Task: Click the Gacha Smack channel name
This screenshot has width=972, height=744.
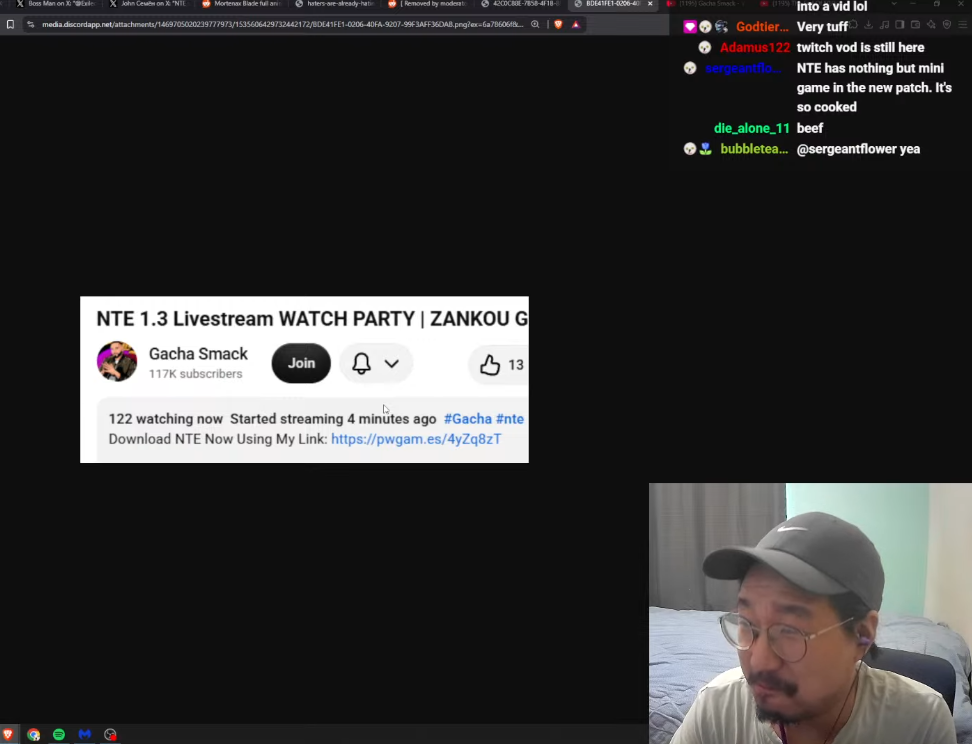Action: pyautogui.click(x=198, y=354)
